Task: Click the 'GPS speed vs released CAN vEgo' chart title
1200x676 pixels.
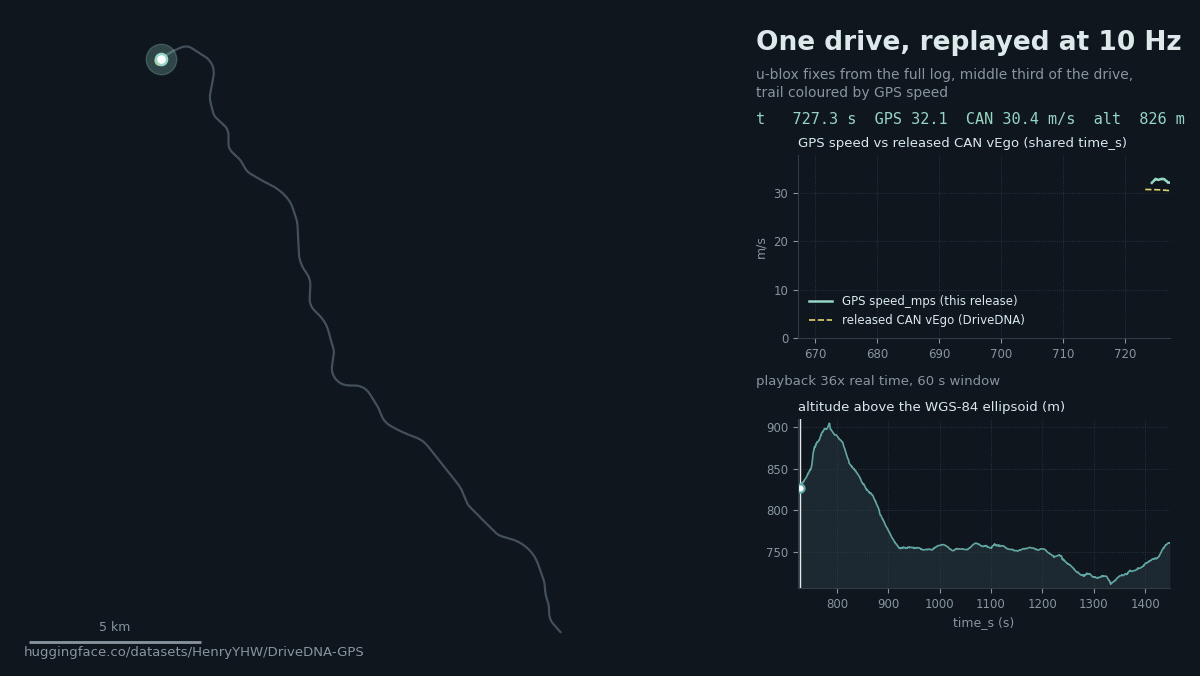Action: click(x=962, y=143)
